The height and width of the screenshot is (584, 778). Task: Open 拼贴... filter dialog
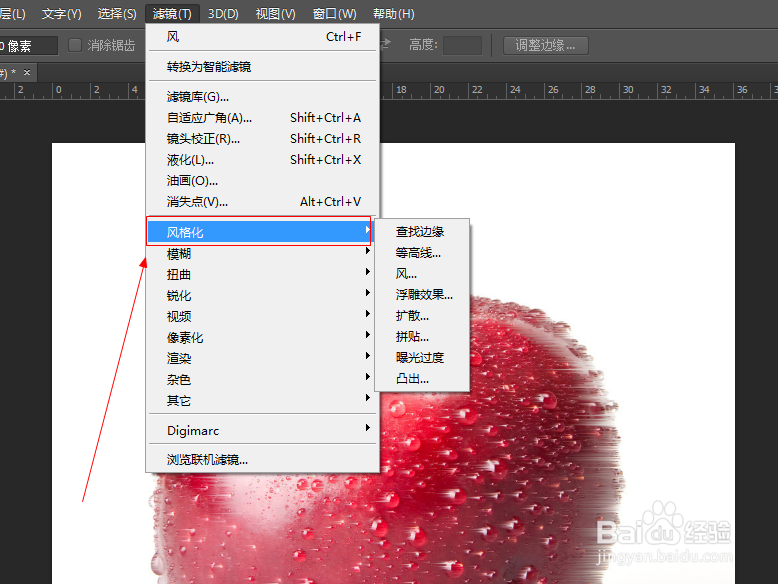pyautogui.click(x=422, y=336)
